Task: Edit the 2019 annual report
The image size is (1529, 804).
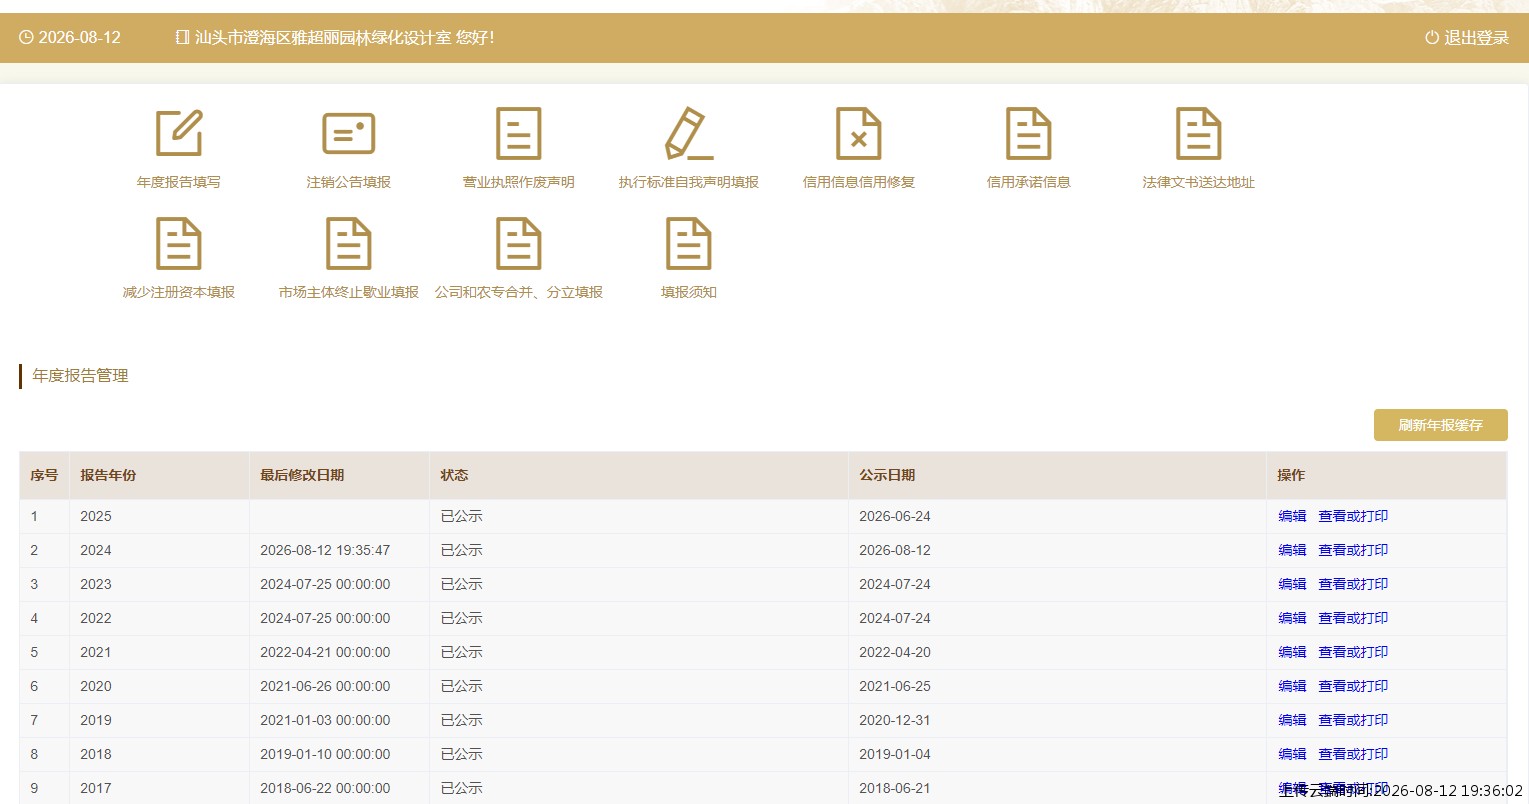Action: click(1292, 720)
